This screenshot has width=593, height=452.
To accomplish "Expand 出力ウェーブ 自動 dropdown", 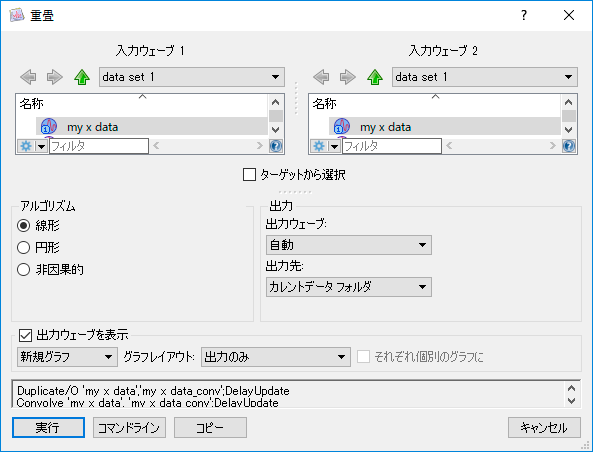I will click(349, 245).
